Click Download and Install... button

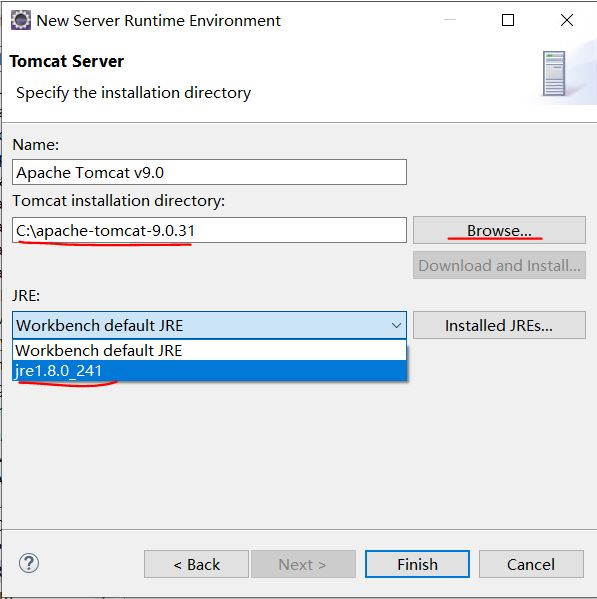tap(499, 265)
